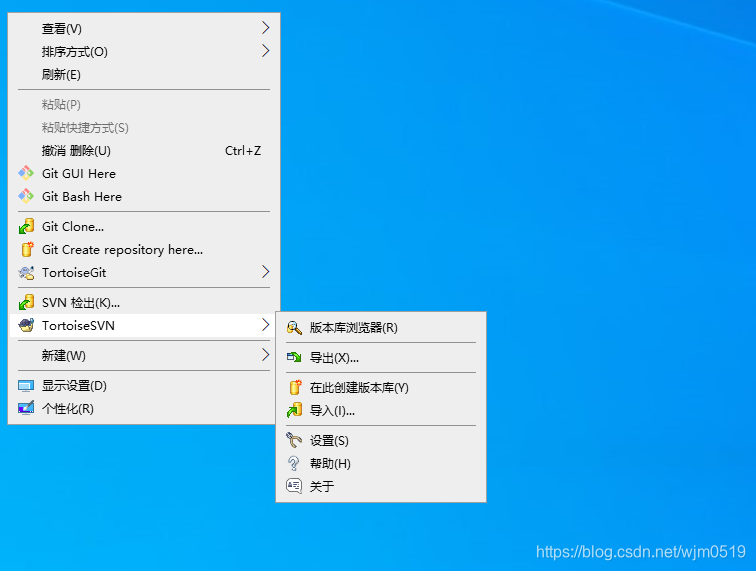
Task: Select Git Create repository here...
Action: [145, 250]
